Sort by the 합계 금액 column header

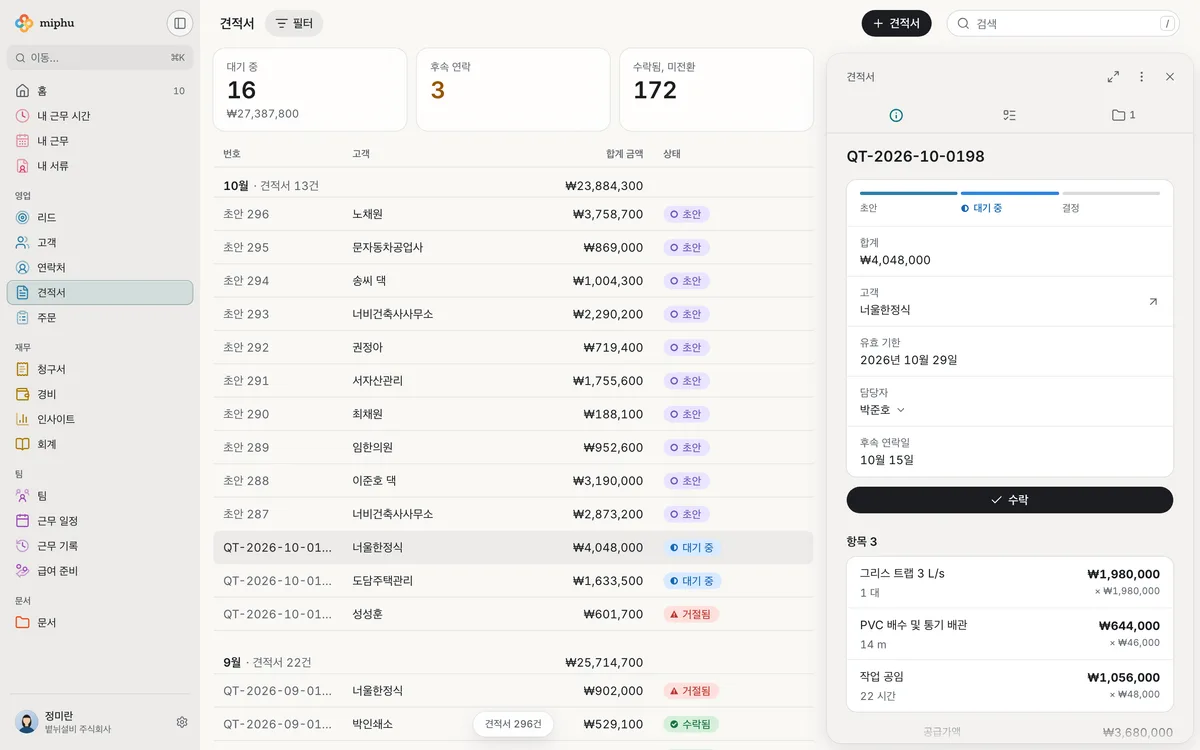coord(624,154)
